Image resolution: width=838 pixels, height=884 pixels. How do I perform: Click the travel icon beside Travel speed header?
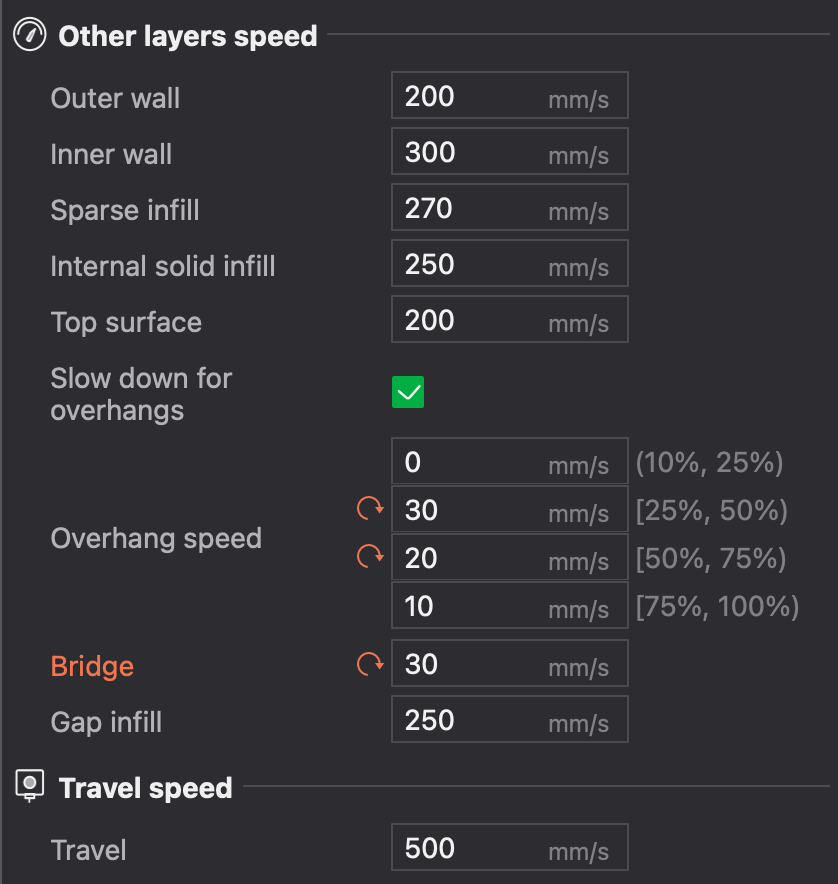[x=28, y=784]
